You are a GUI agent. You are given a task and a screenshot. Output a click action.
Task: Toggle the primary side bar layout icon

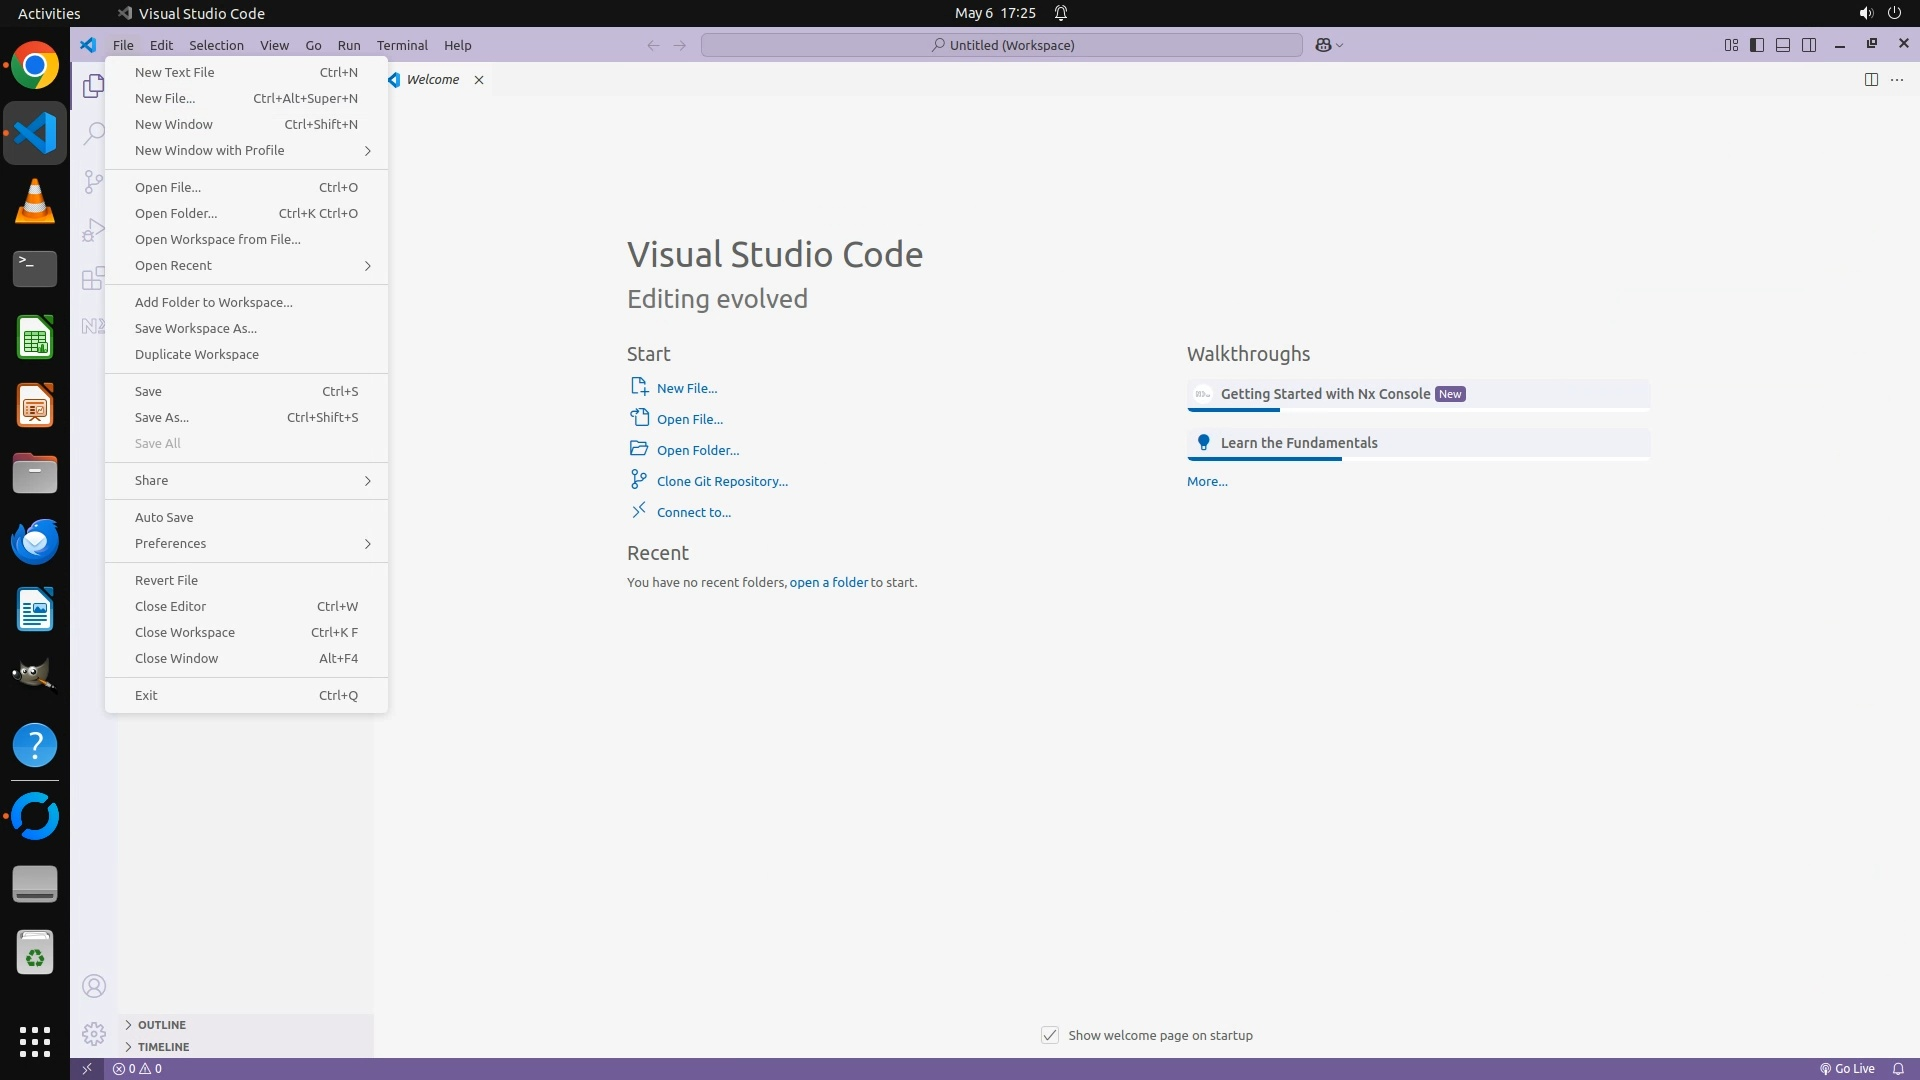click(1757, 45)
